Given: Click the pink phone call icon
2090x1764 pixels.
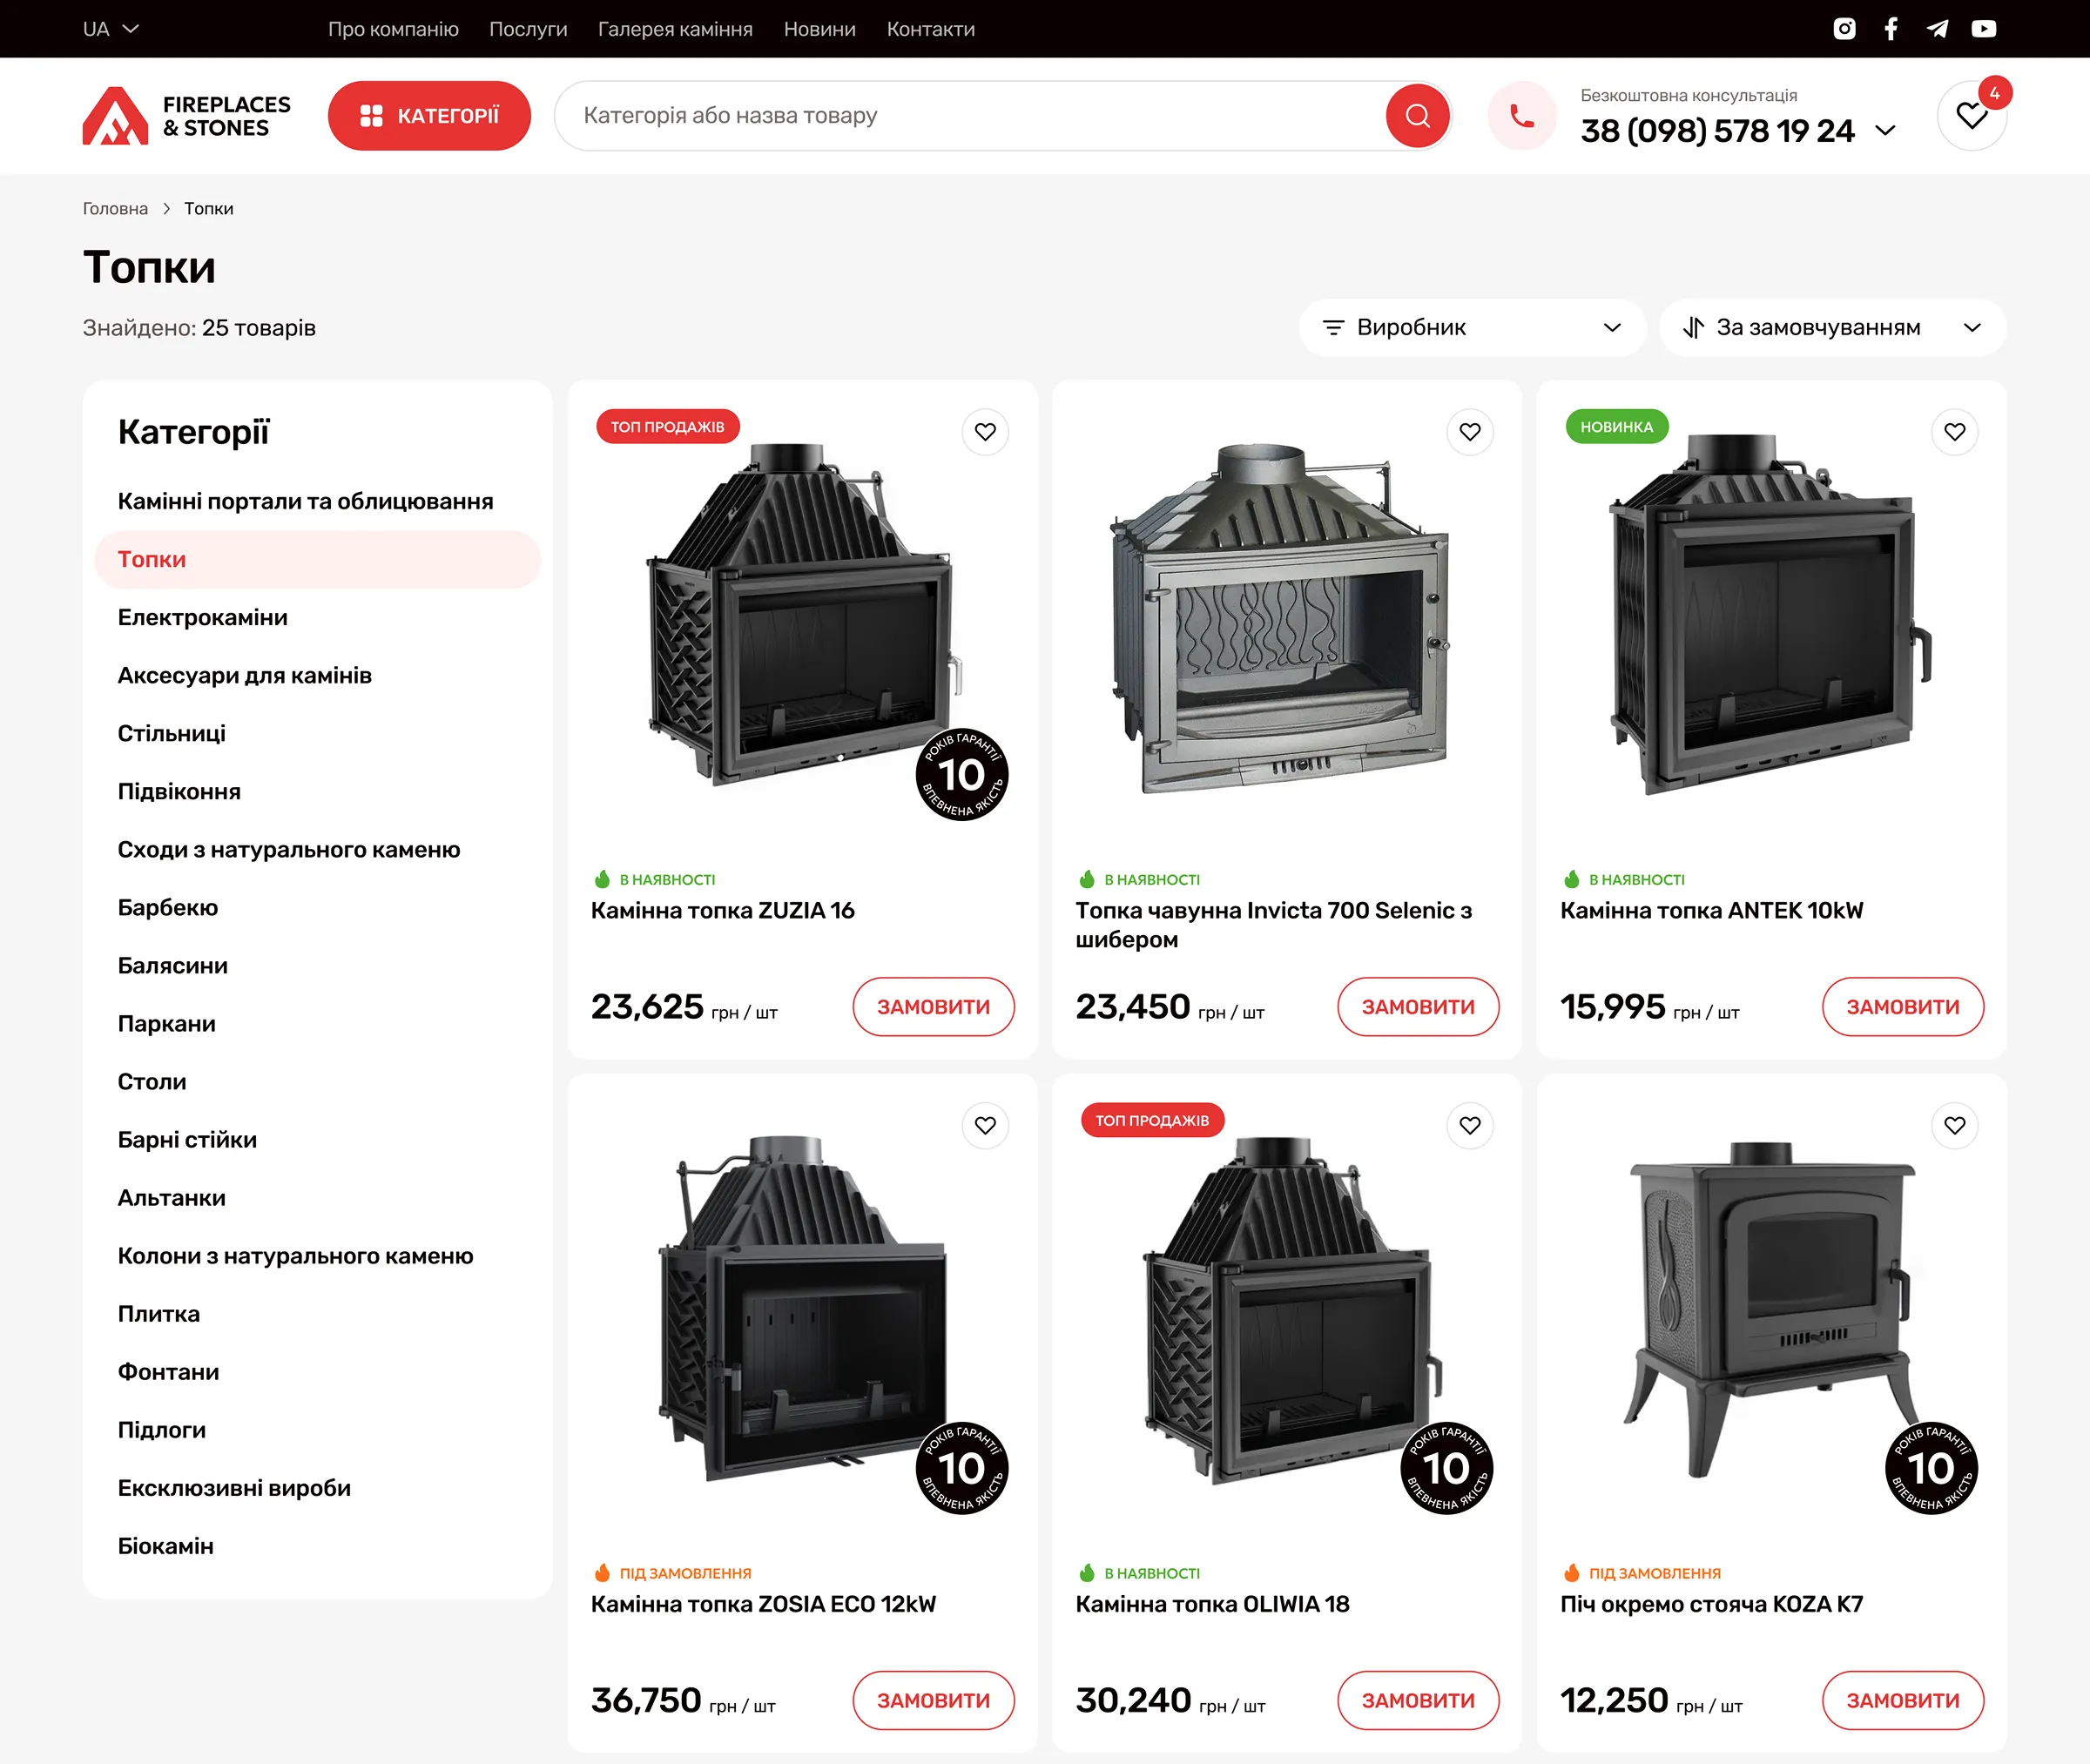Looking at the screenshot, I should 1522,116.
